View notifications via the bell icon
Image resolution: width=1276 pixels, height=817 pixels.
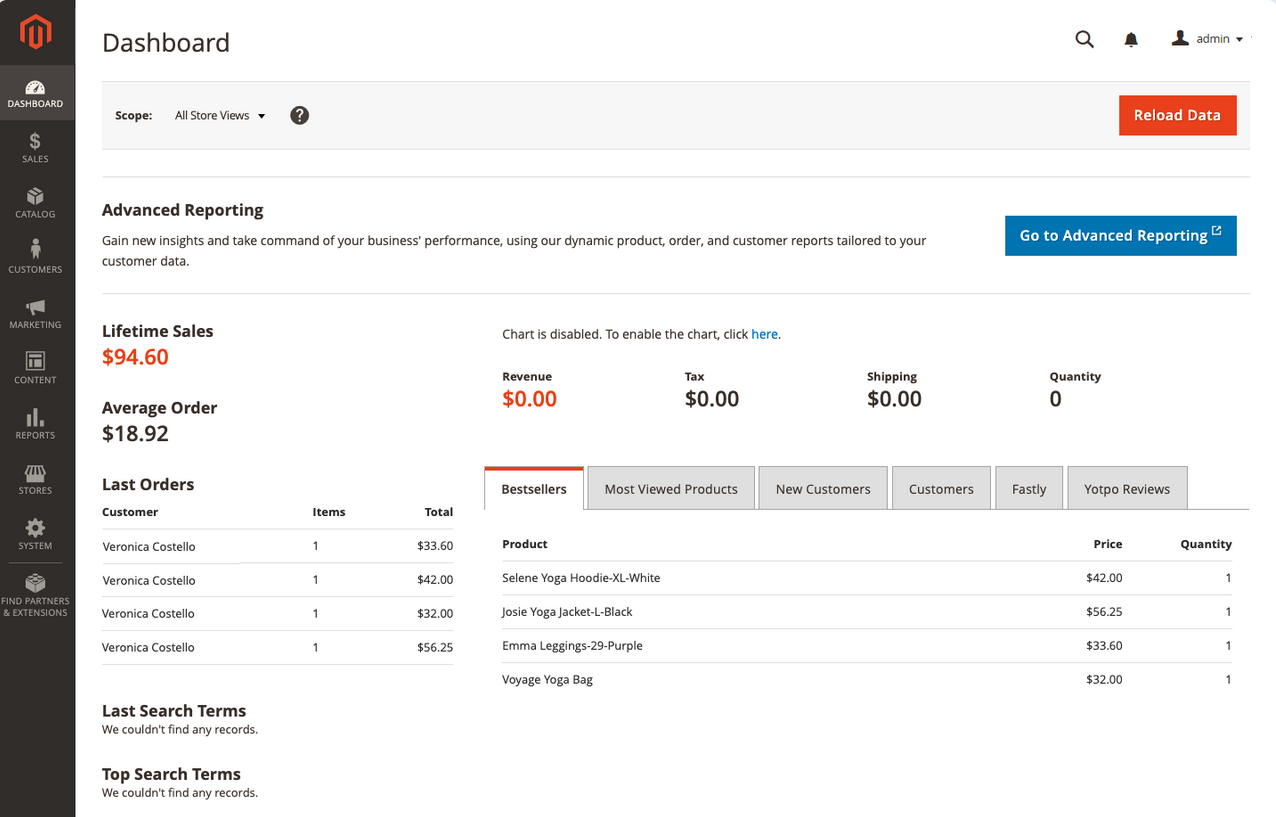(1131, 39)
